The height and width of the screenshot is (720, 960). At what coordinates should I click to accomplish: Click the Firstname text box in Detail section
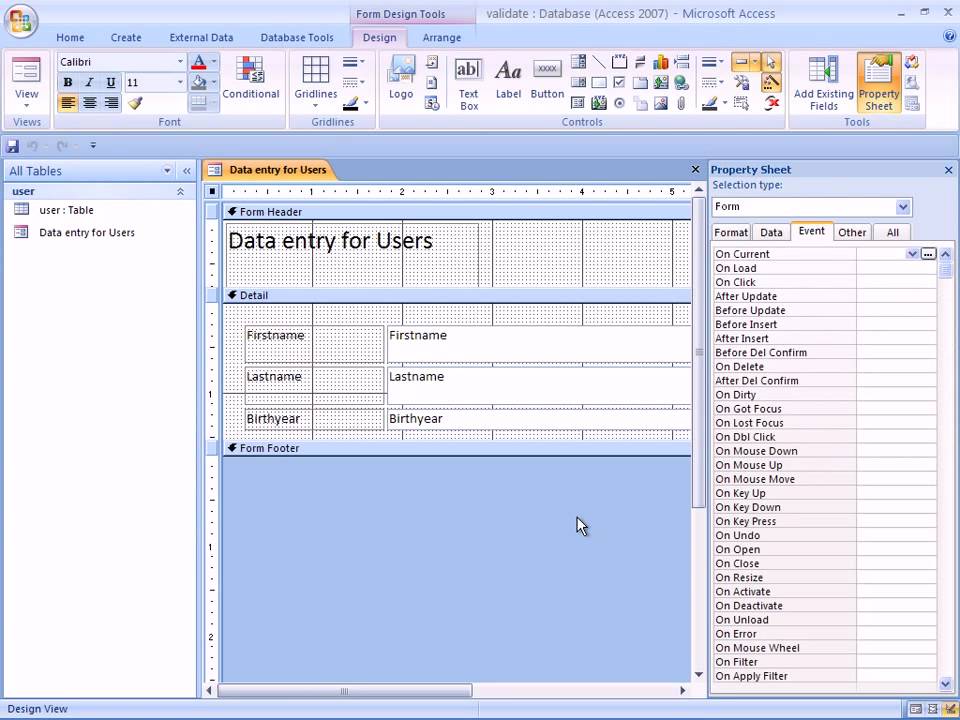539,344
